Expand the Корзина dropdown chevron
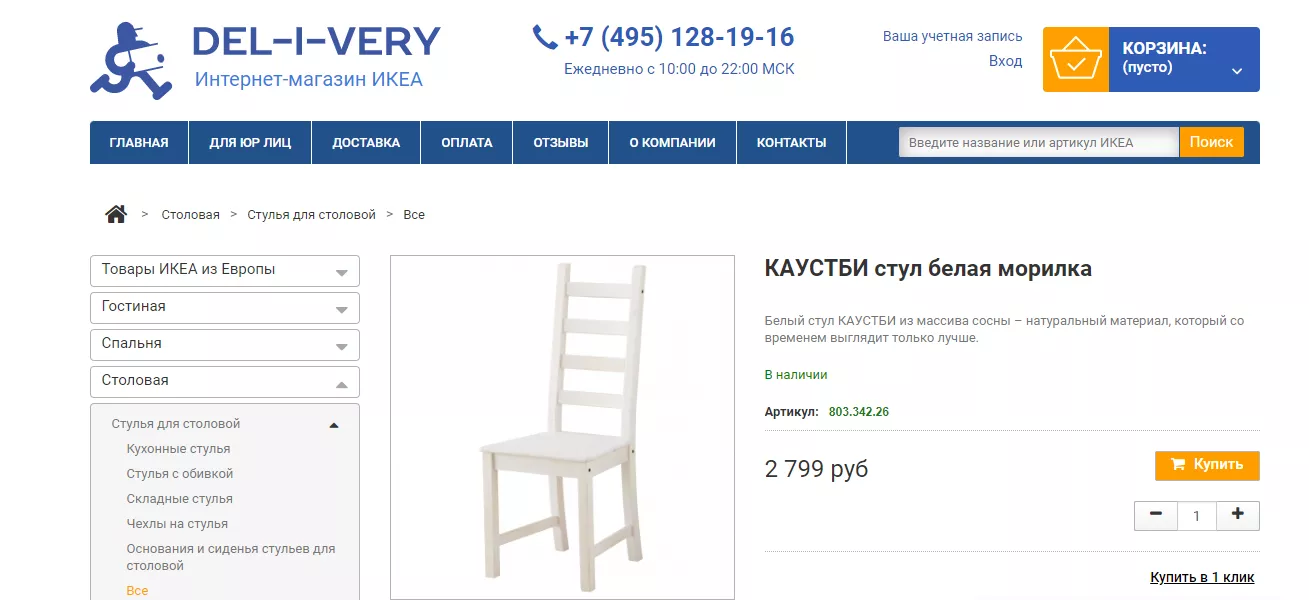The width and height of the screenshot is (1309, 600). pyautogui.click(x=1237, y=71)
